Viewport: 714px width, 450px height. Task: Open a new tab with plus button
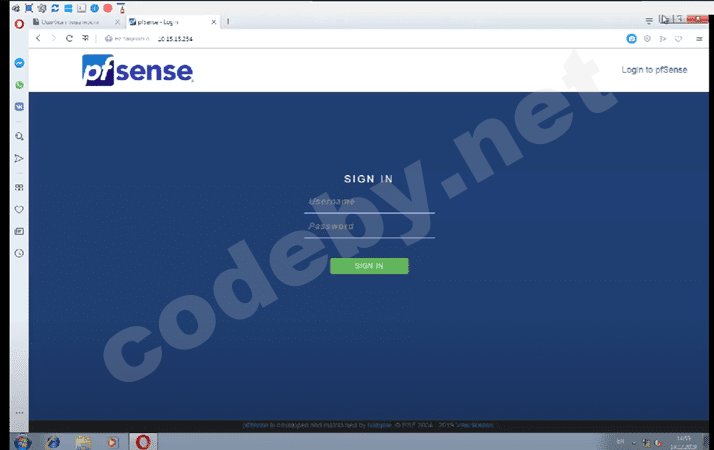pos(228,21)
